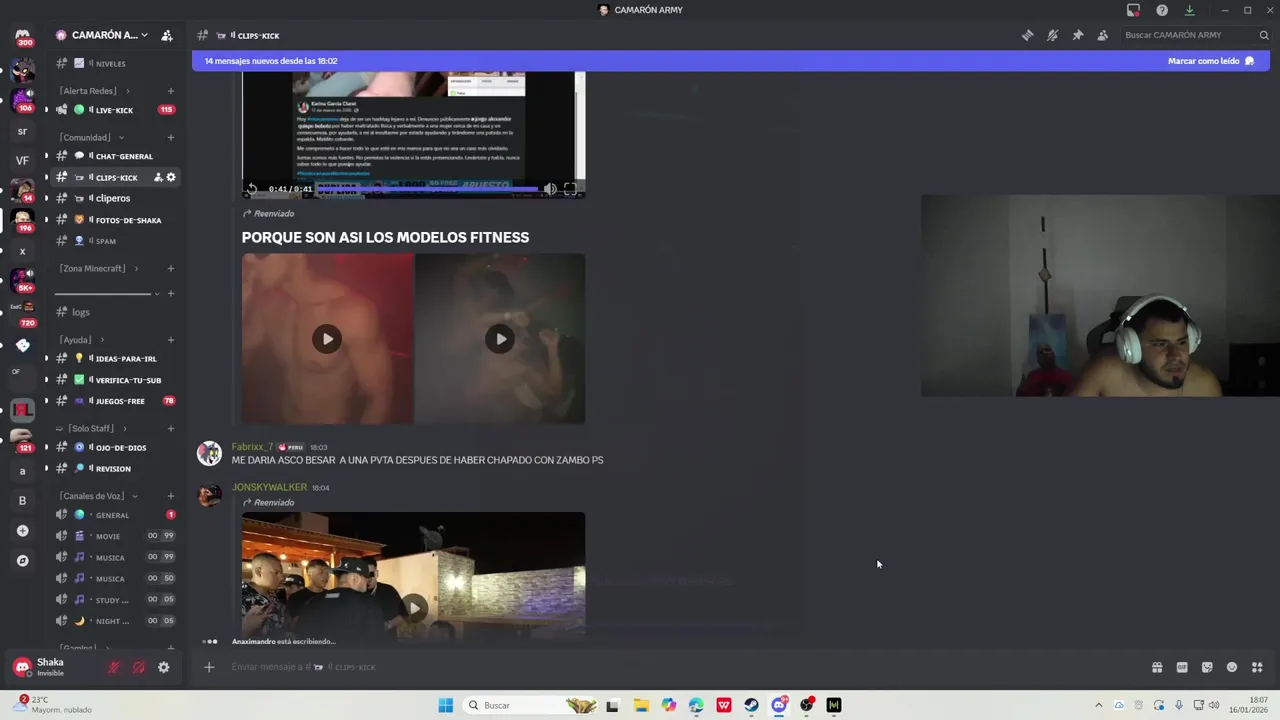Open the Help question mark icon
Viewport: 1280px width, 720px height.
point(1162,10)
